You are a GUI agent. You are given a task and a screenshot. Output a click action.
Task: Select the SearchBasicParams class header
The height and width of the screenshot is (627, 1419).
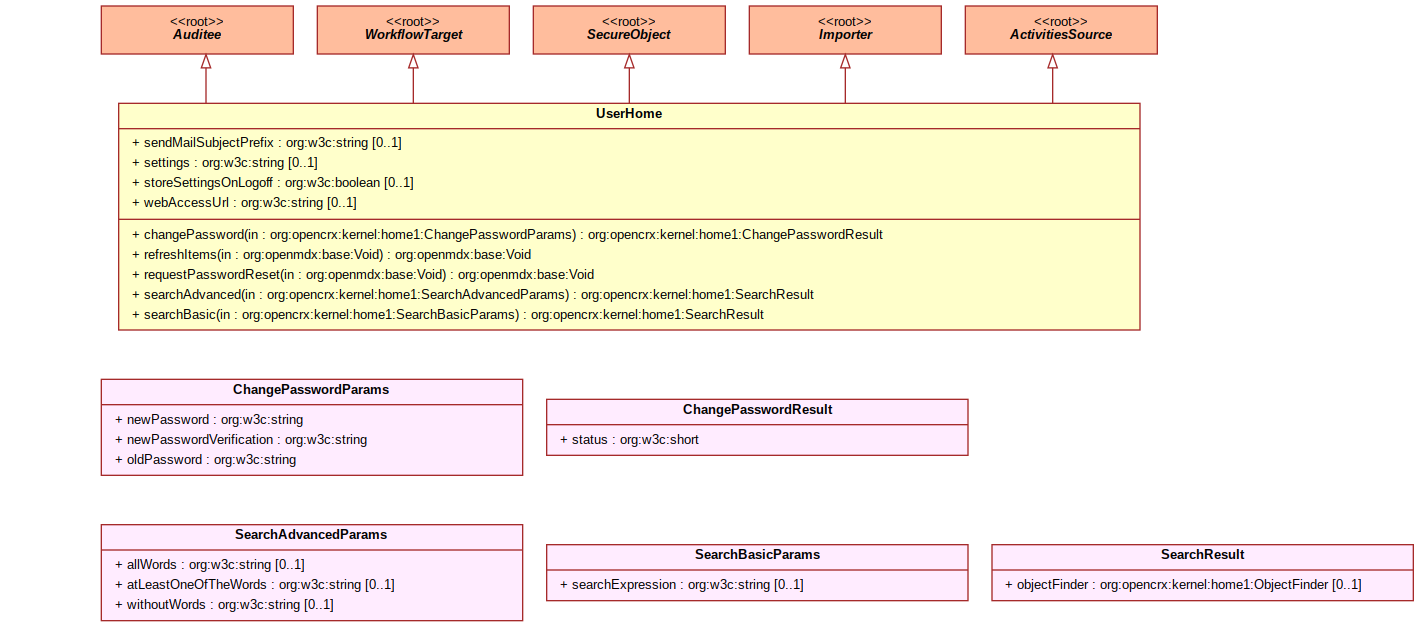coord(757,555)
